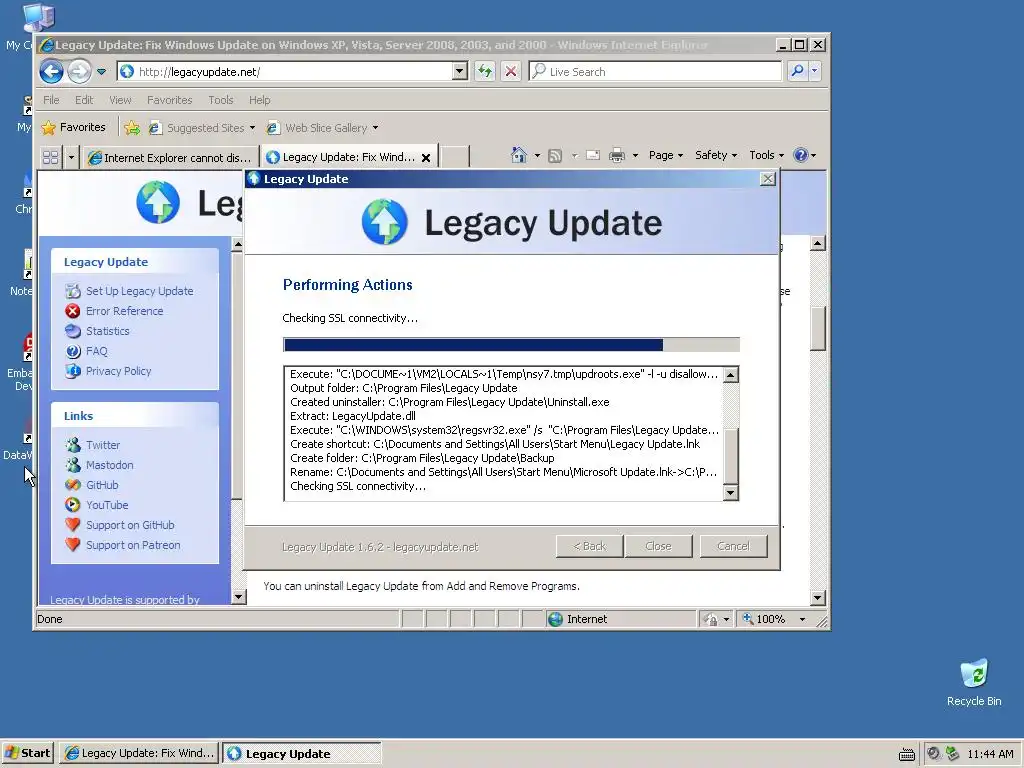This screenshot has width=1024, height=768.
Task: Open the Suggested Sites dropdown
Action: click(x=202, y=128)
